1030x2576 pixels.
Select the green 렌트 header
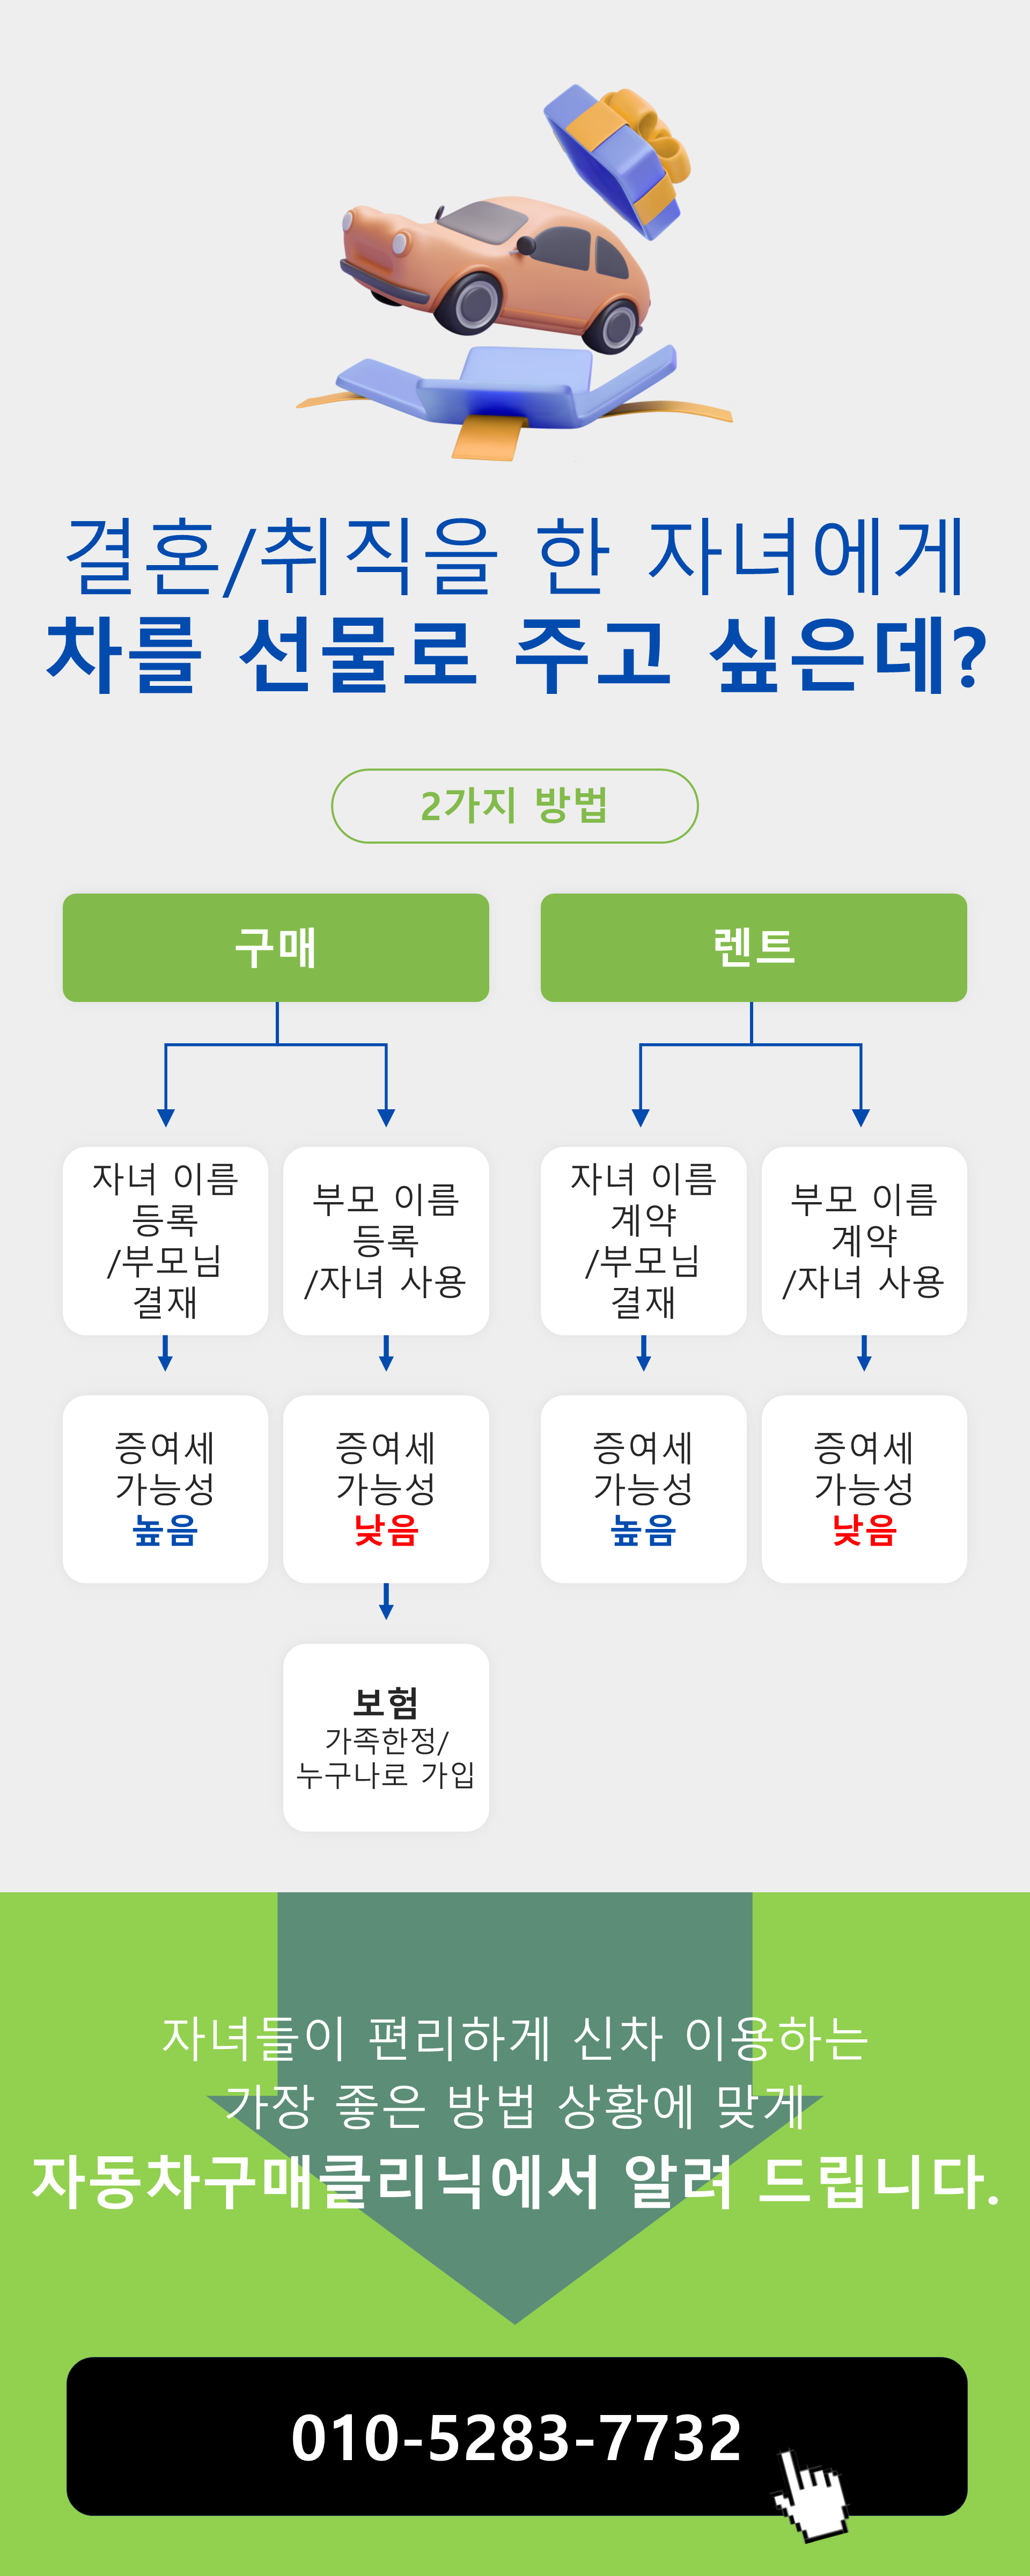pos(753,947)
